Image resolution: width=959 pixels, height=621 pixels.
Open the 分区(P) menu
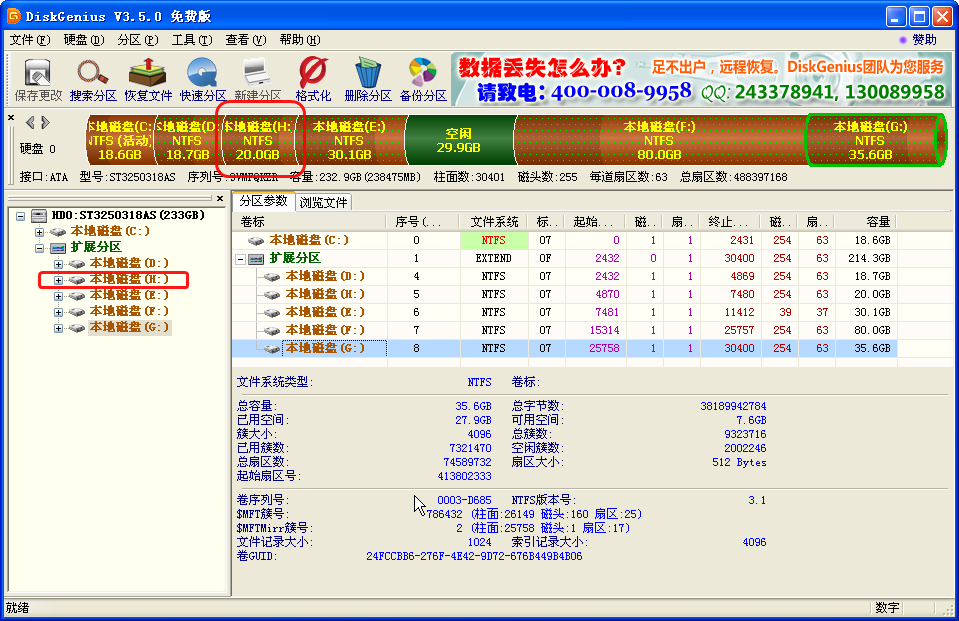point(138,40)
